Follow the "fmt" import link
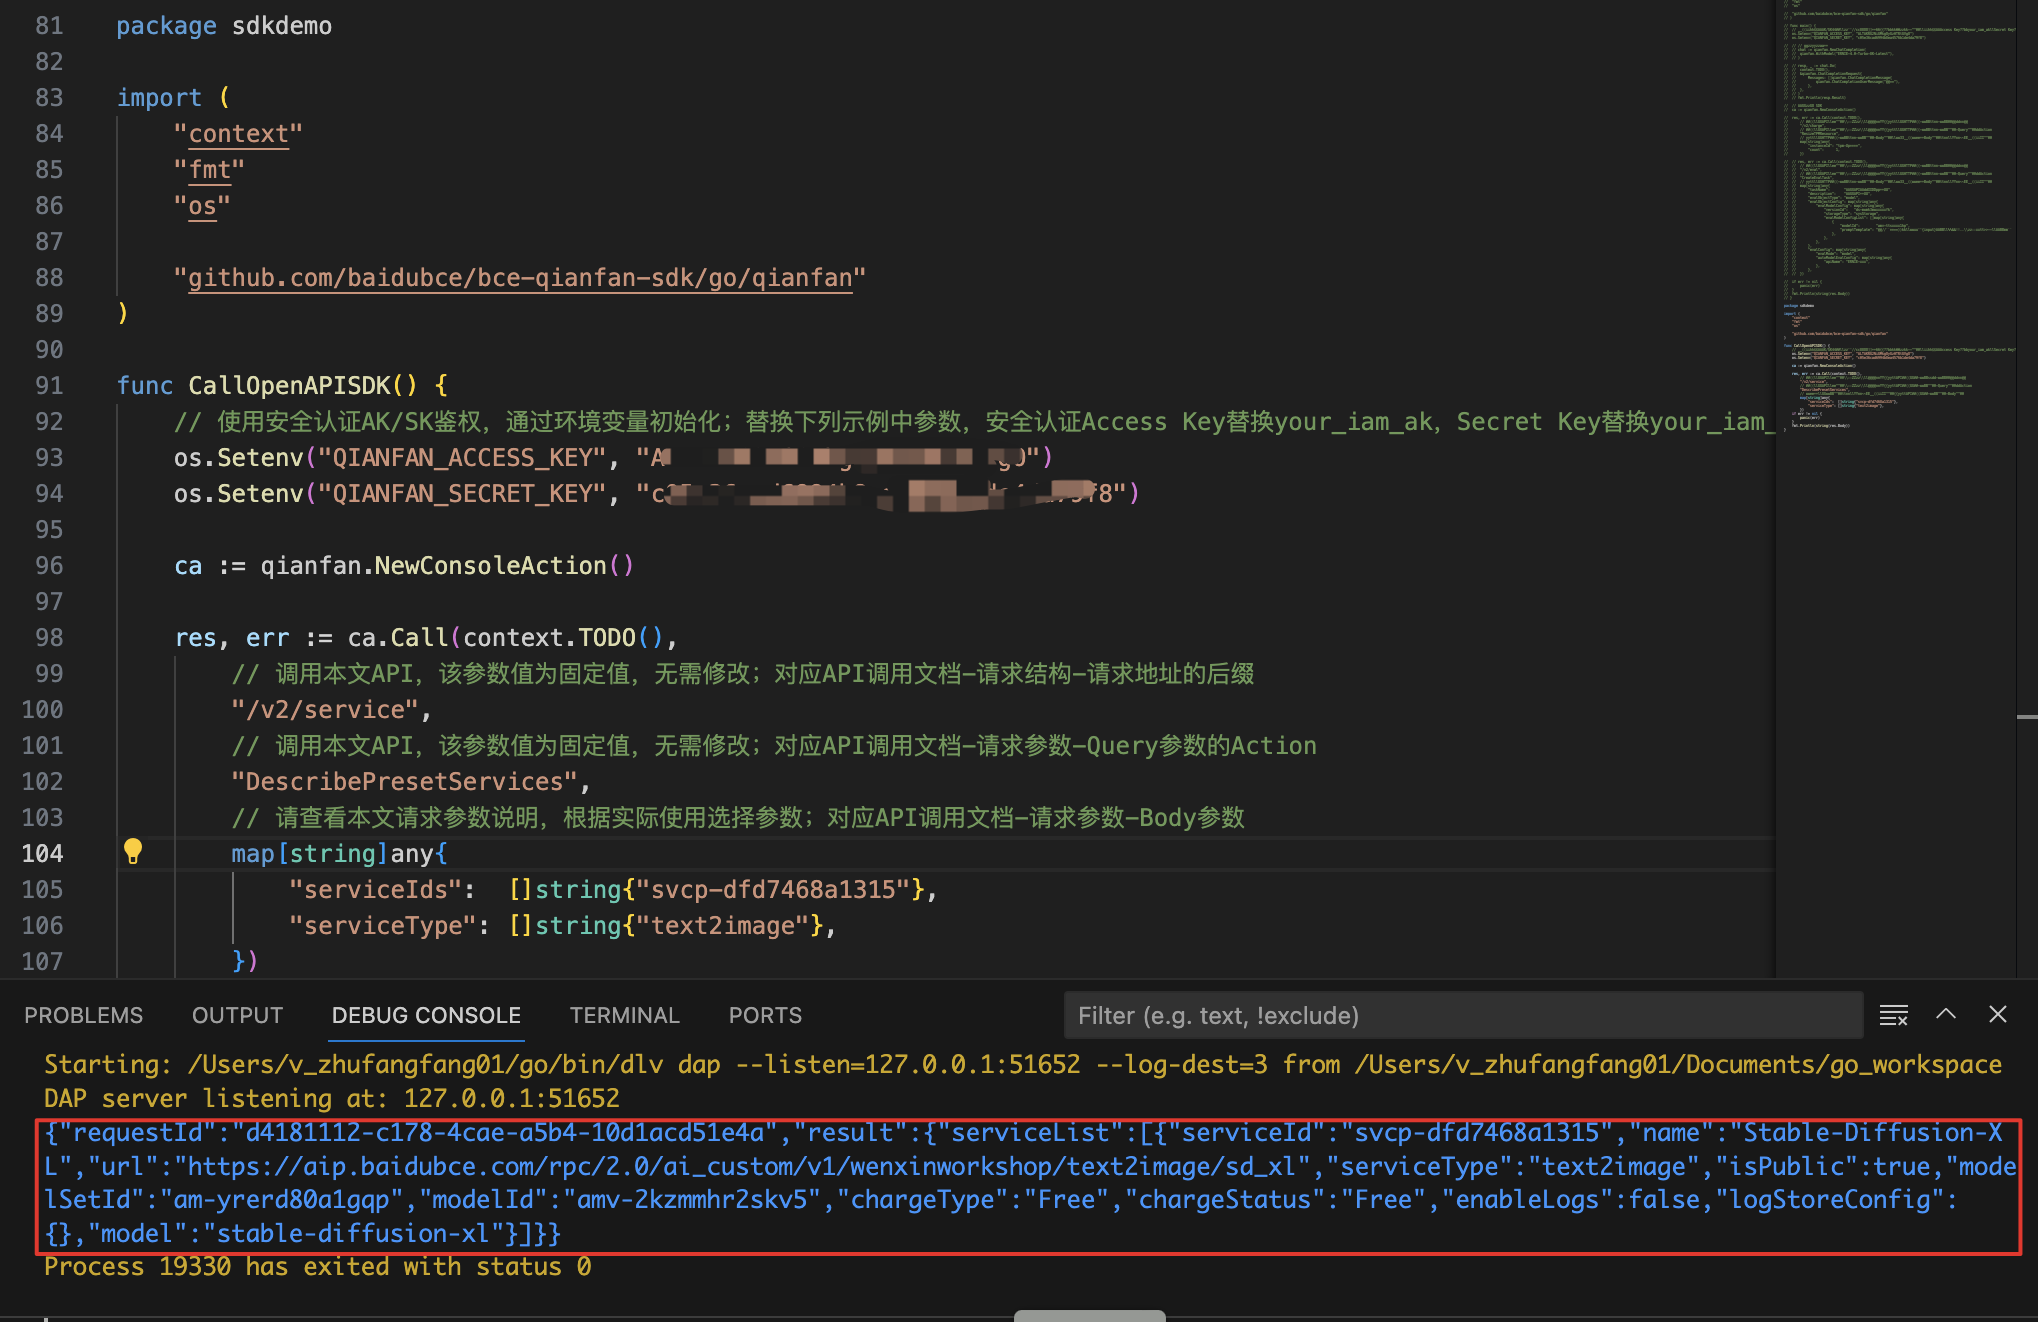Image resolution: width=2038 pixels, height=1322 pixels. 210,170
